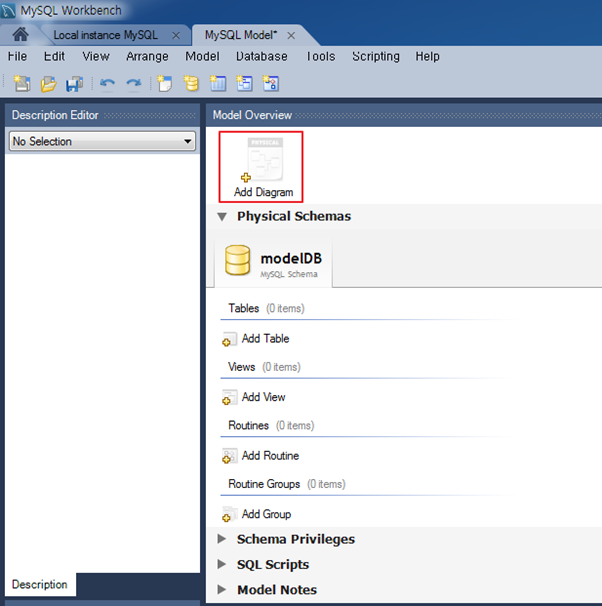Save the model with the floppy disk icon

pyautogui.click(x=74, y=83)
